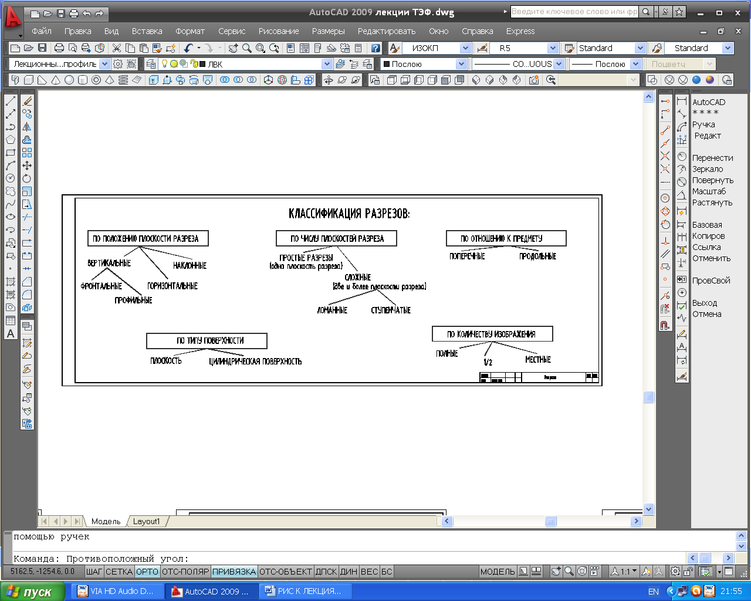Toggle ДПСК dynamic UCS

(326, 571)
